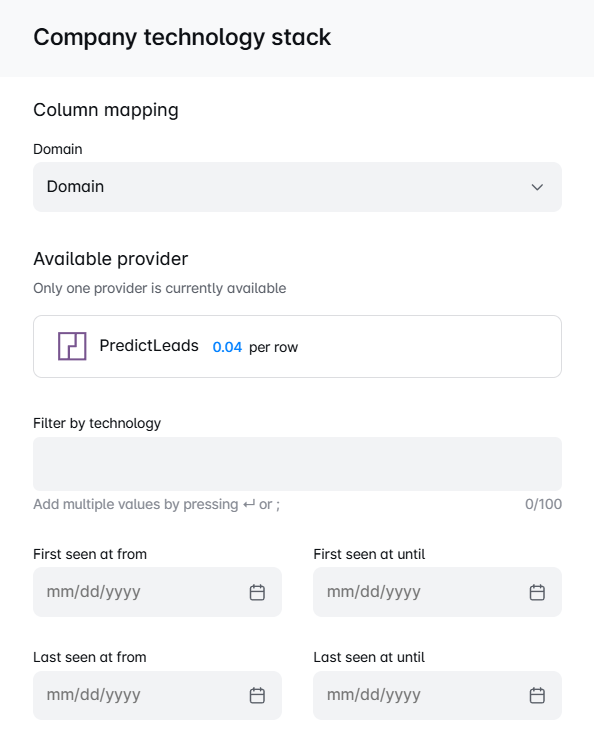Open calendar picker for First seen at from
The height and width of the screenshot is (751, 594).
pyautogui.click(x=257, y=592)
